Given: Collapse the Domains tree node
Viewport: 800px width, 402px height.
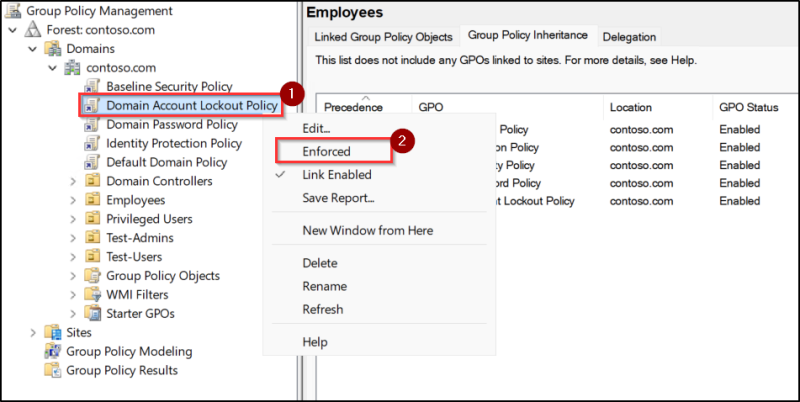Looking at the screenshot, I should 33,49.
